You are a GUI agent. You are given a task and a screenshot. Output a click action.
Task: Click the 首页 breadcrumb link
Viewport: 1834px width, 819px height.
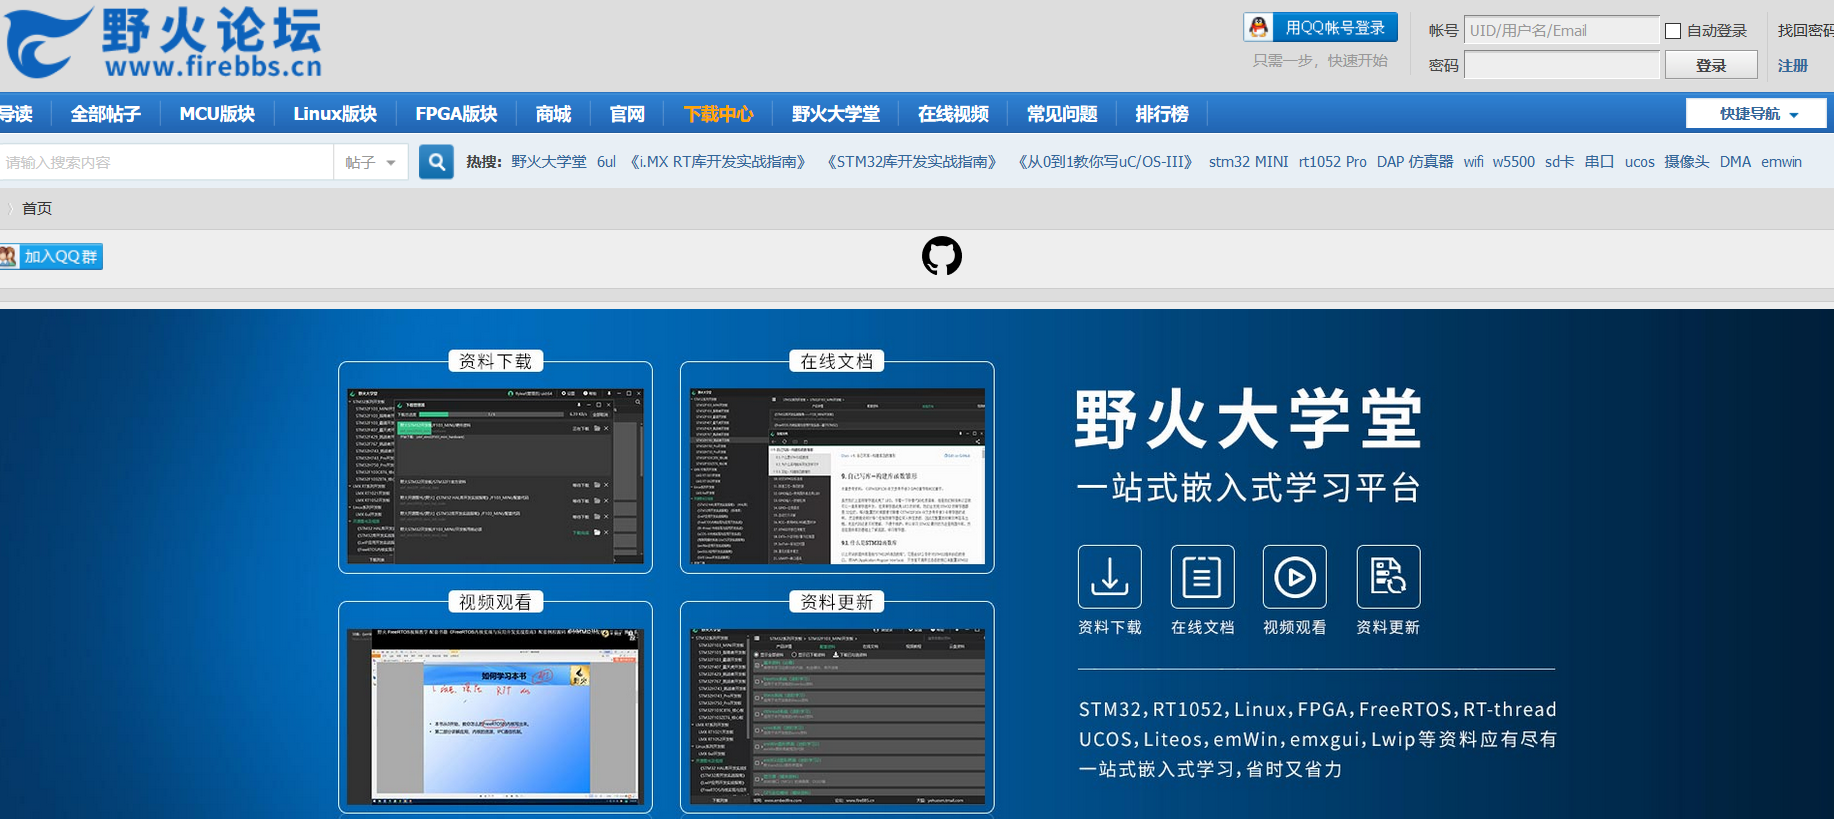point(37,208)
